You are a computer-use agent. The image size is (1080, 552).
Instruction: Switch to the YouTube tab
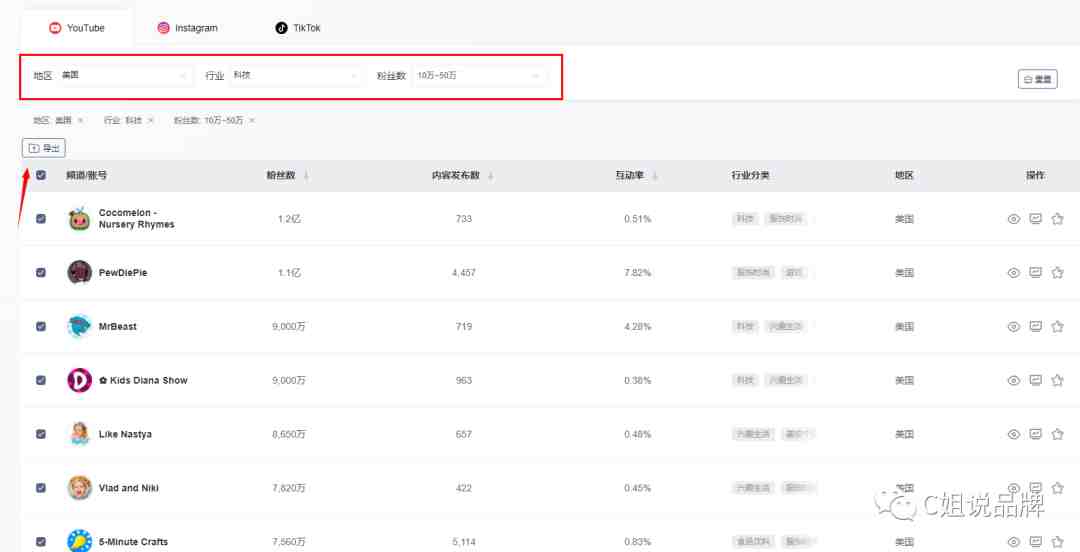click(x=76, y=28)
